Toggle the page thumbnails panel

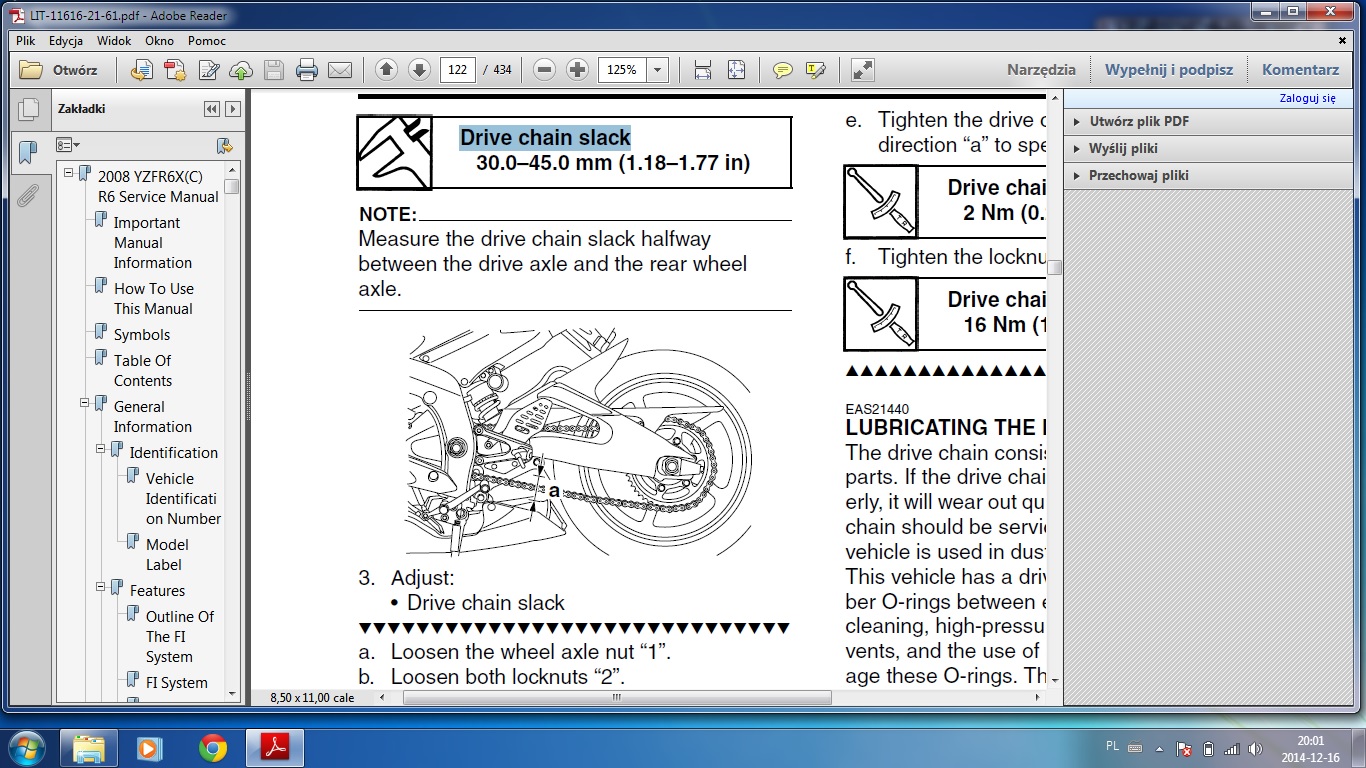point(28,110)
